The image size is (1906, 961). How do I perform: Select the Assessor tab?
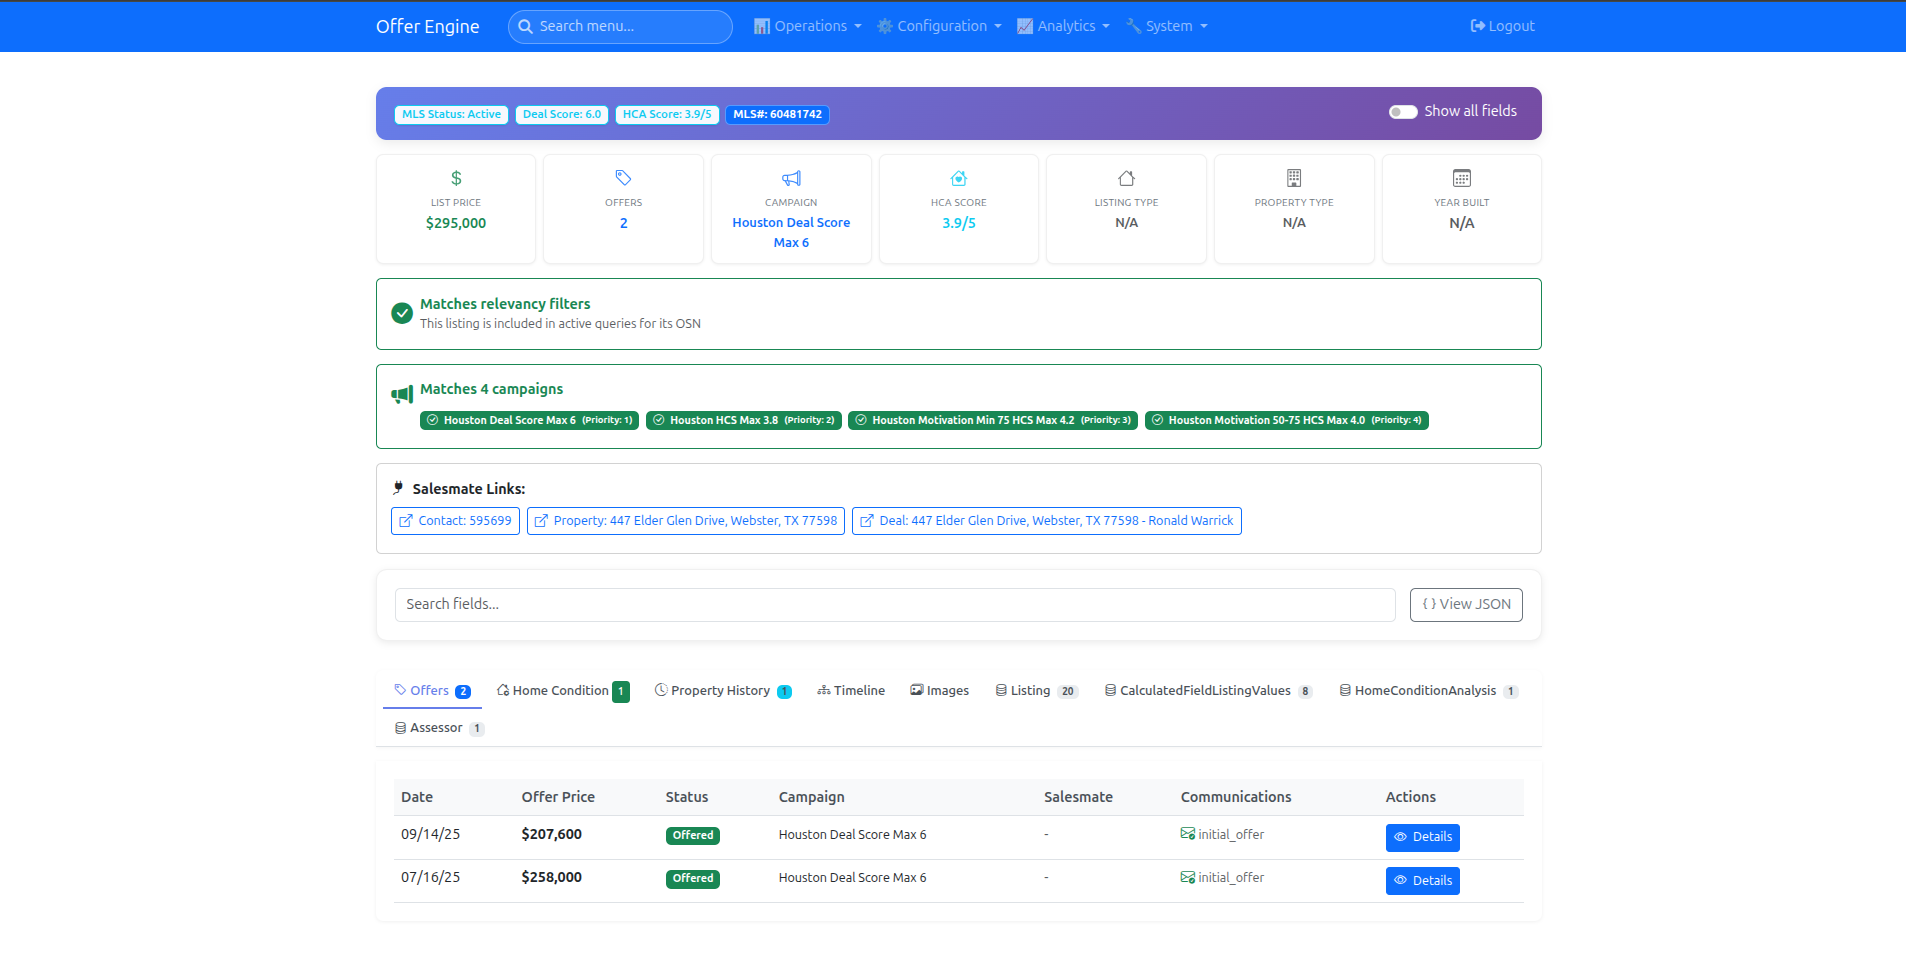(437, 727)
